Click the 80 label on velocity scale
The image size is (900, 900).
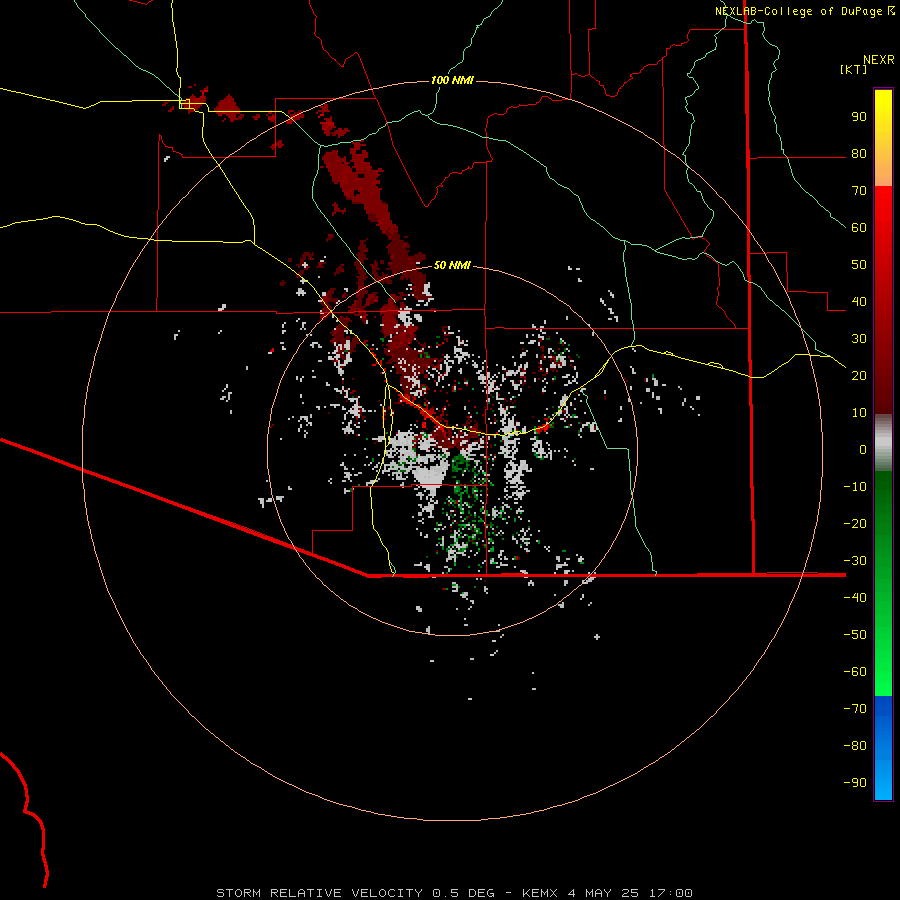point(859,153)
